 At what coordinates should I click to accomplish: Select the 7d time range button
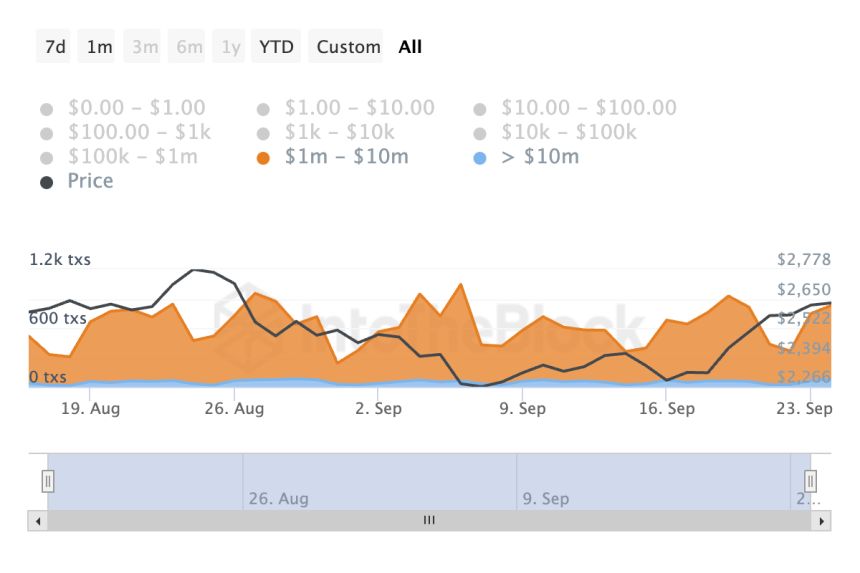pos(55,47)
